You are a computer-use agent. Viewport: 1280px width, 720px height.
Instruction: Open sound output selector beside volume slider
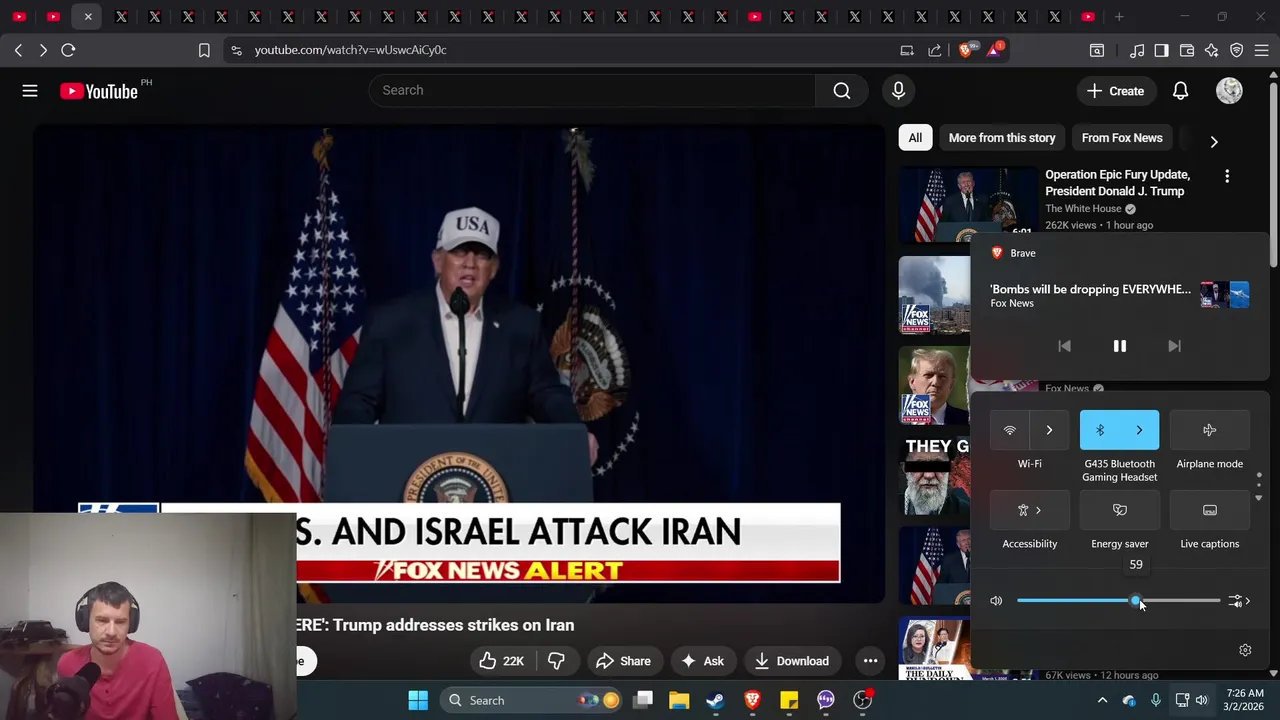click(1239, 601)
